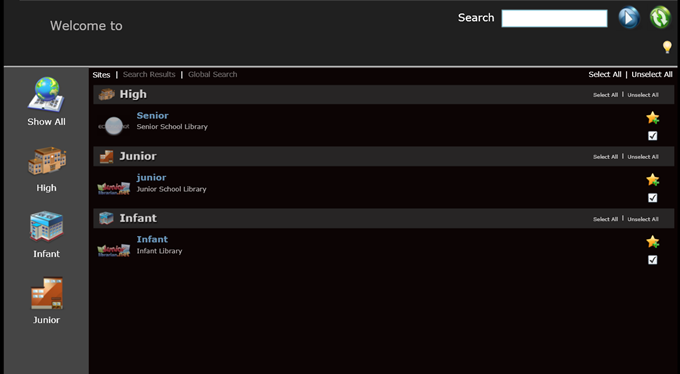Switch to the Search Results tab
This screenshot has width=680, height=374.
pos(149,75)
